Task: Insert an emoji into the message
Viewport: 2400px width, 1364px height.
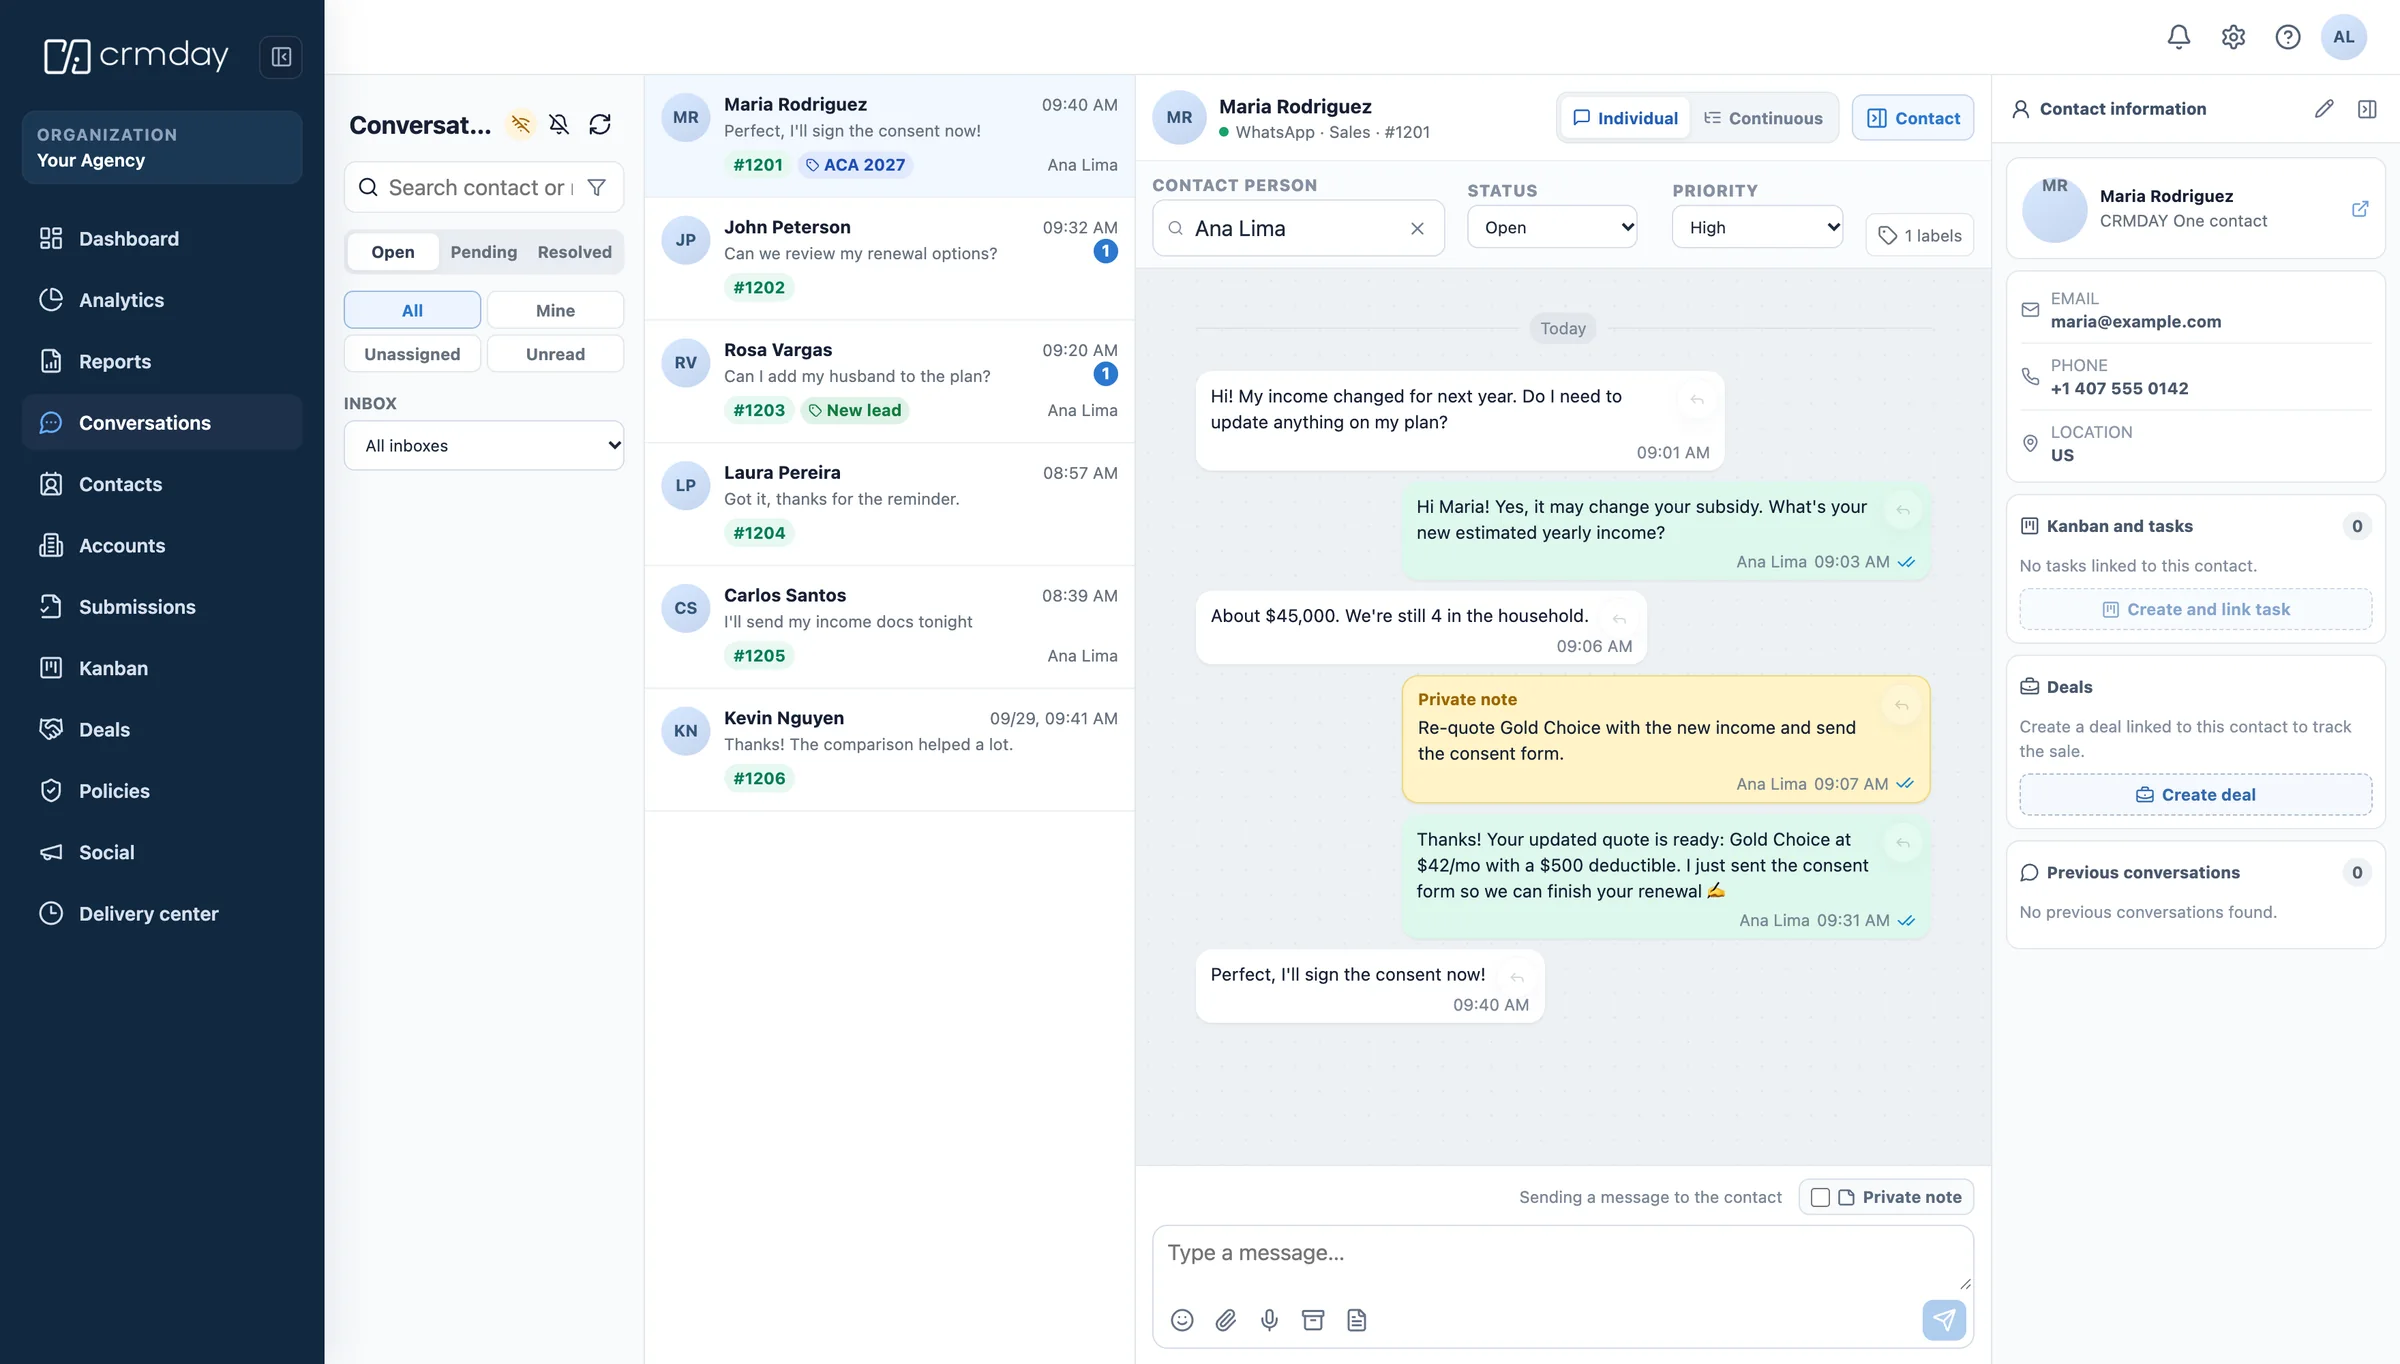Action: (x=1182, y=1320)
